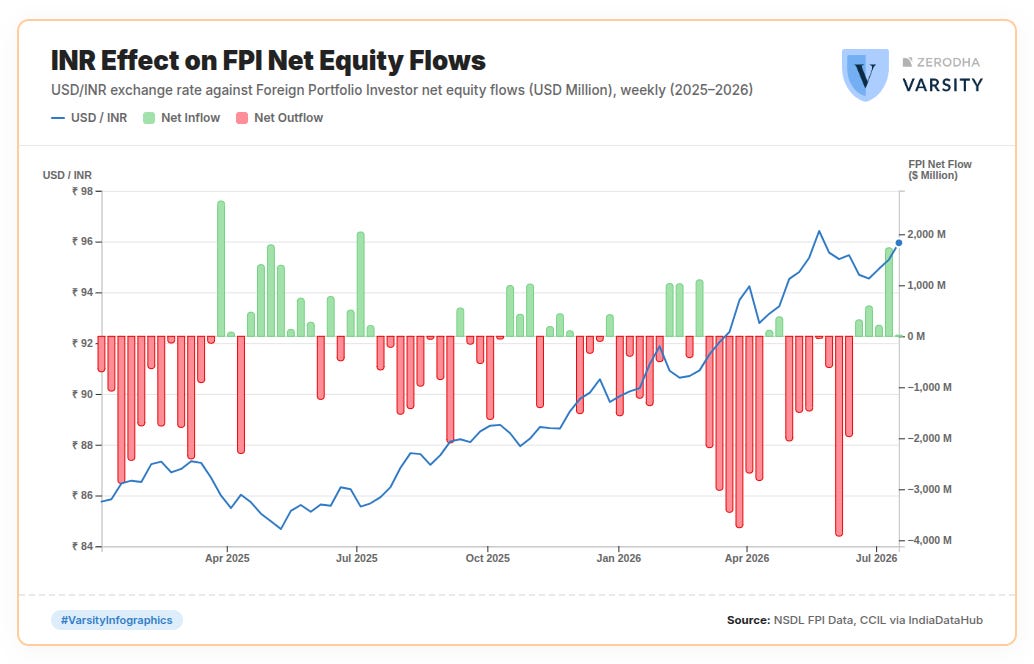The image size is (1034, 664).
Task: Open the #VarsityInfographics hashtag tag
Action: coord(117,620)
